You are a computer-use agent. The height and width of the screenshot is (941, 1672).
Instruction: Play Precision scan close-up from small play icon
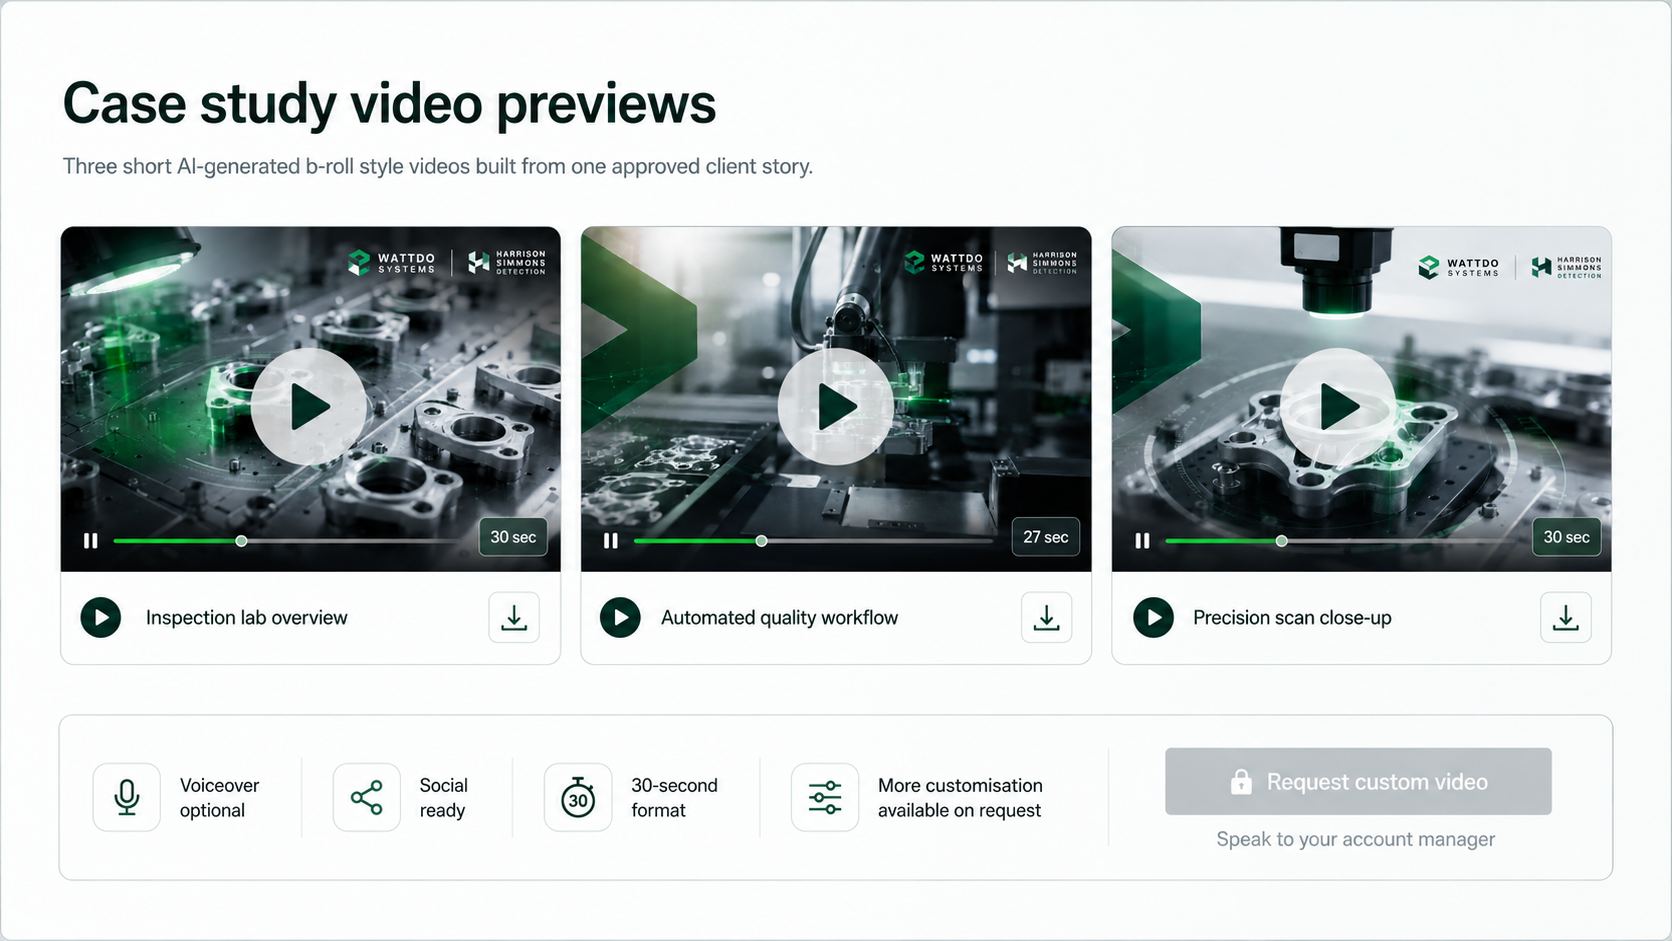tap(1154, 618)
